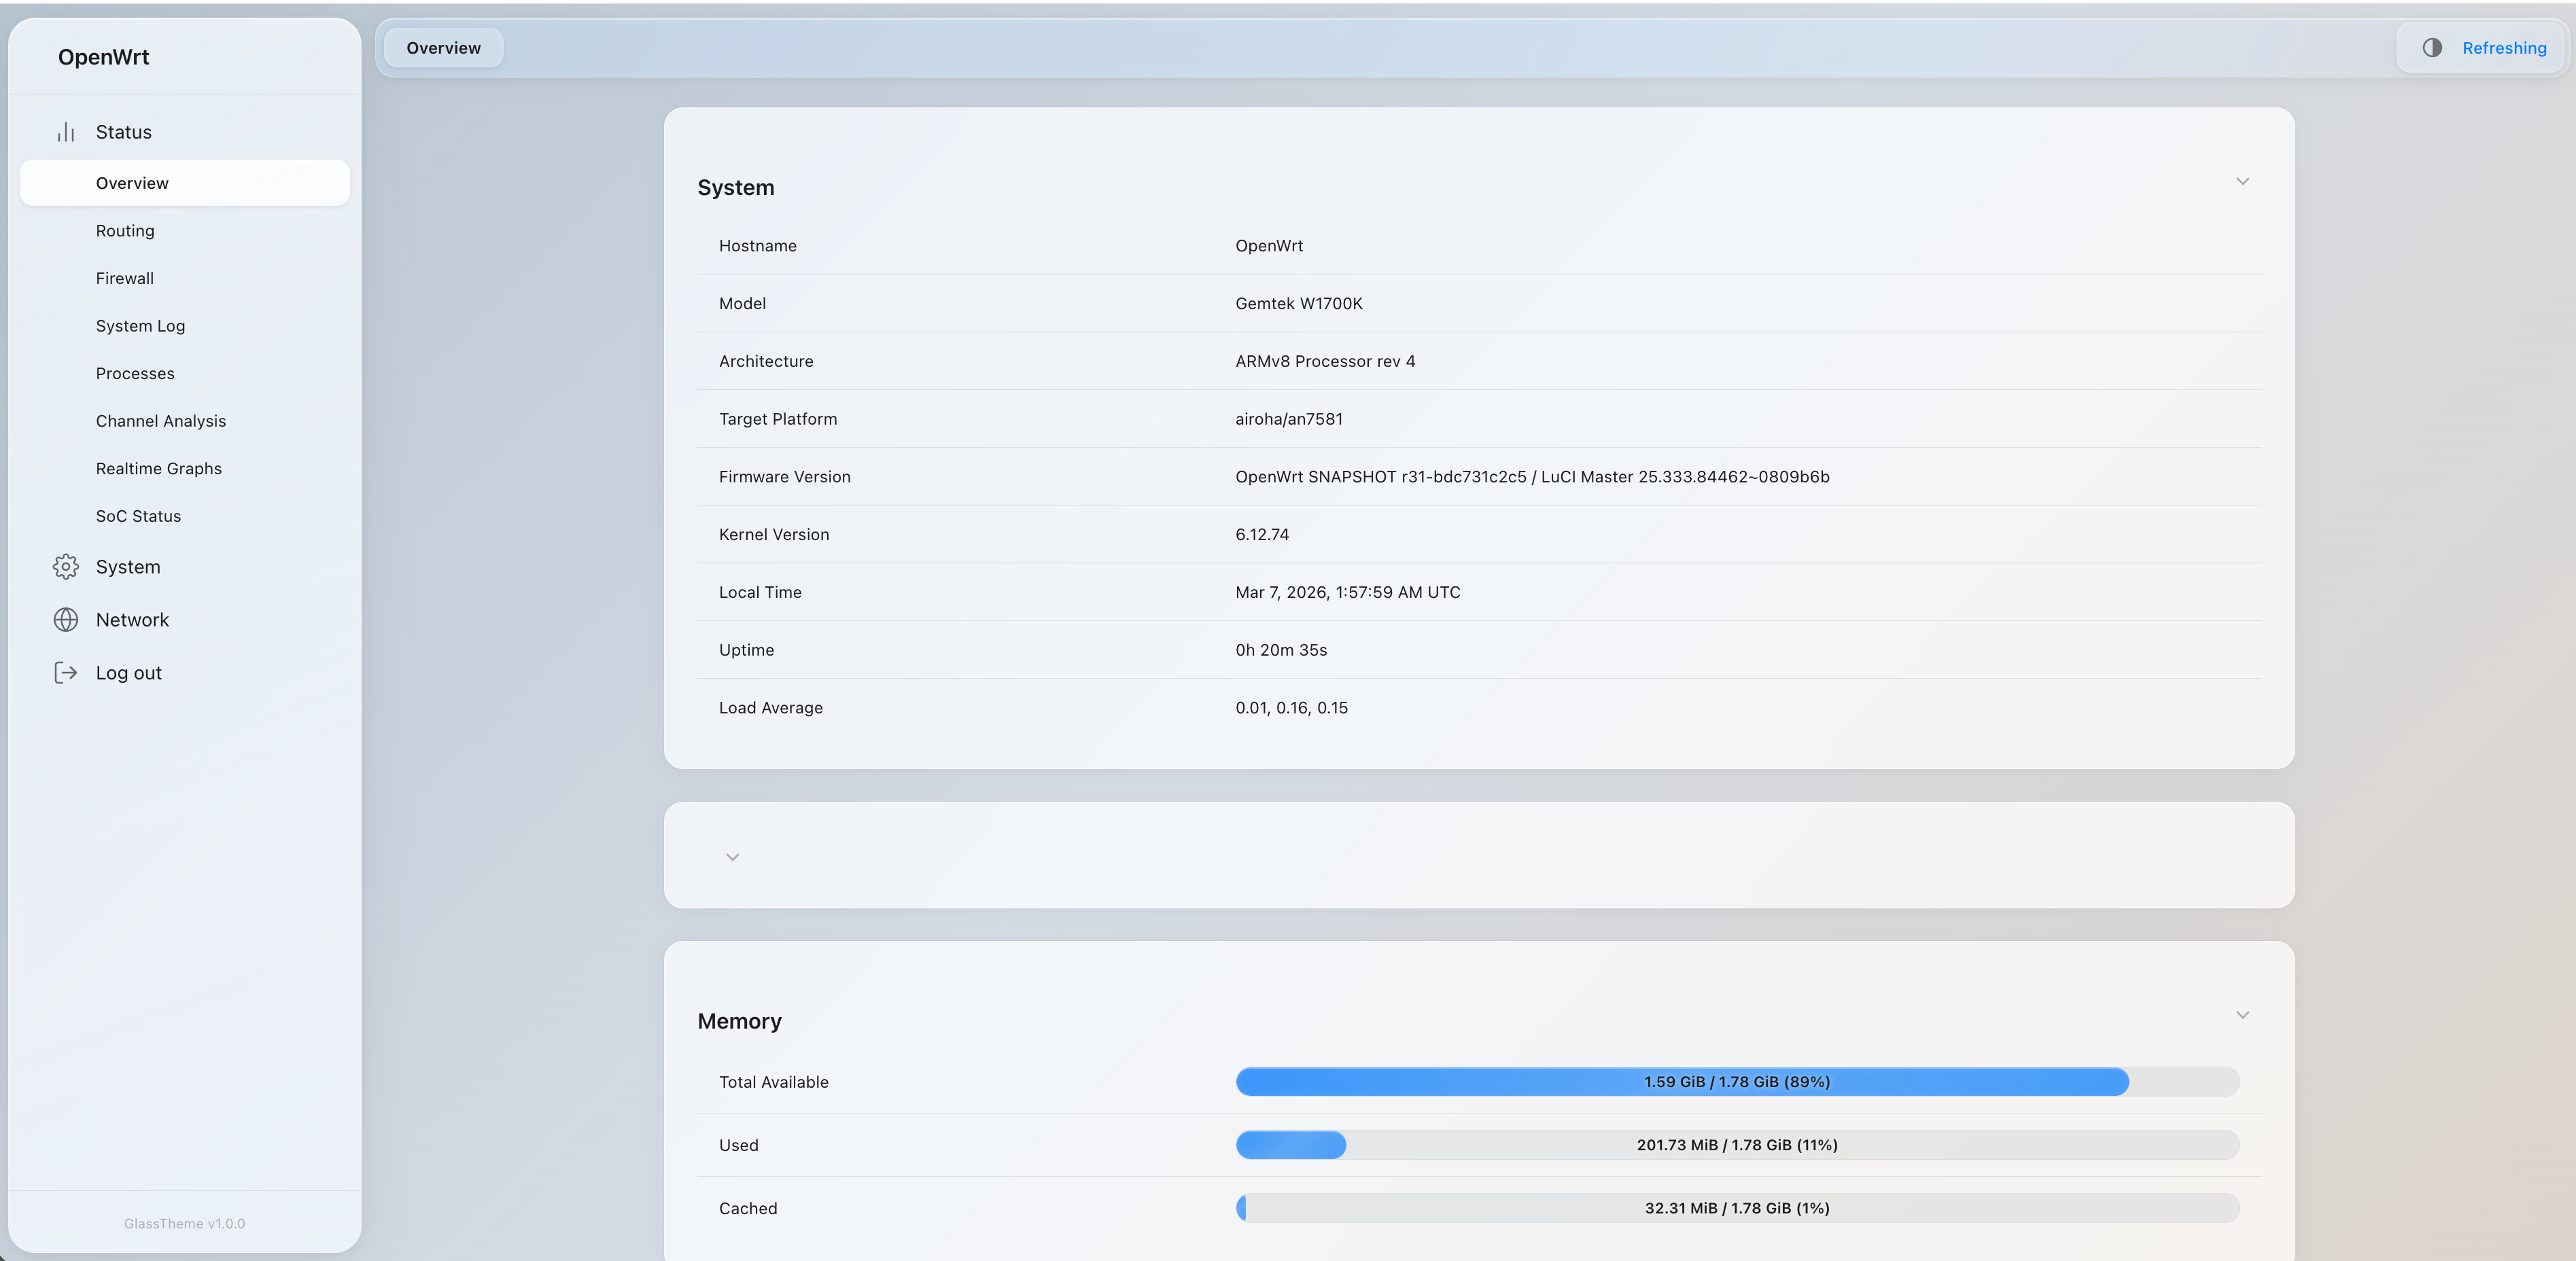Click the model value Gemtek W1700K
Screen dimensions: 2576x1261
click(x=1299, y=304)
